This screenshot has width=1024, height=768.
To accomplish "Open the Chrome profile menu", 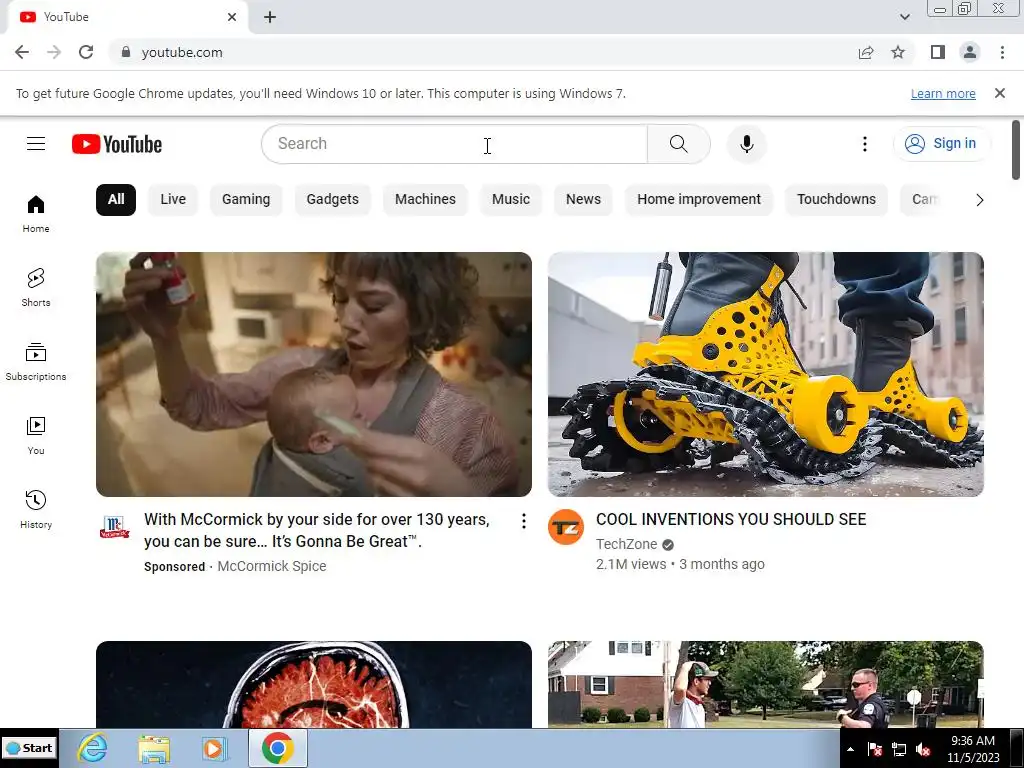I will click(x=970, y=52).
